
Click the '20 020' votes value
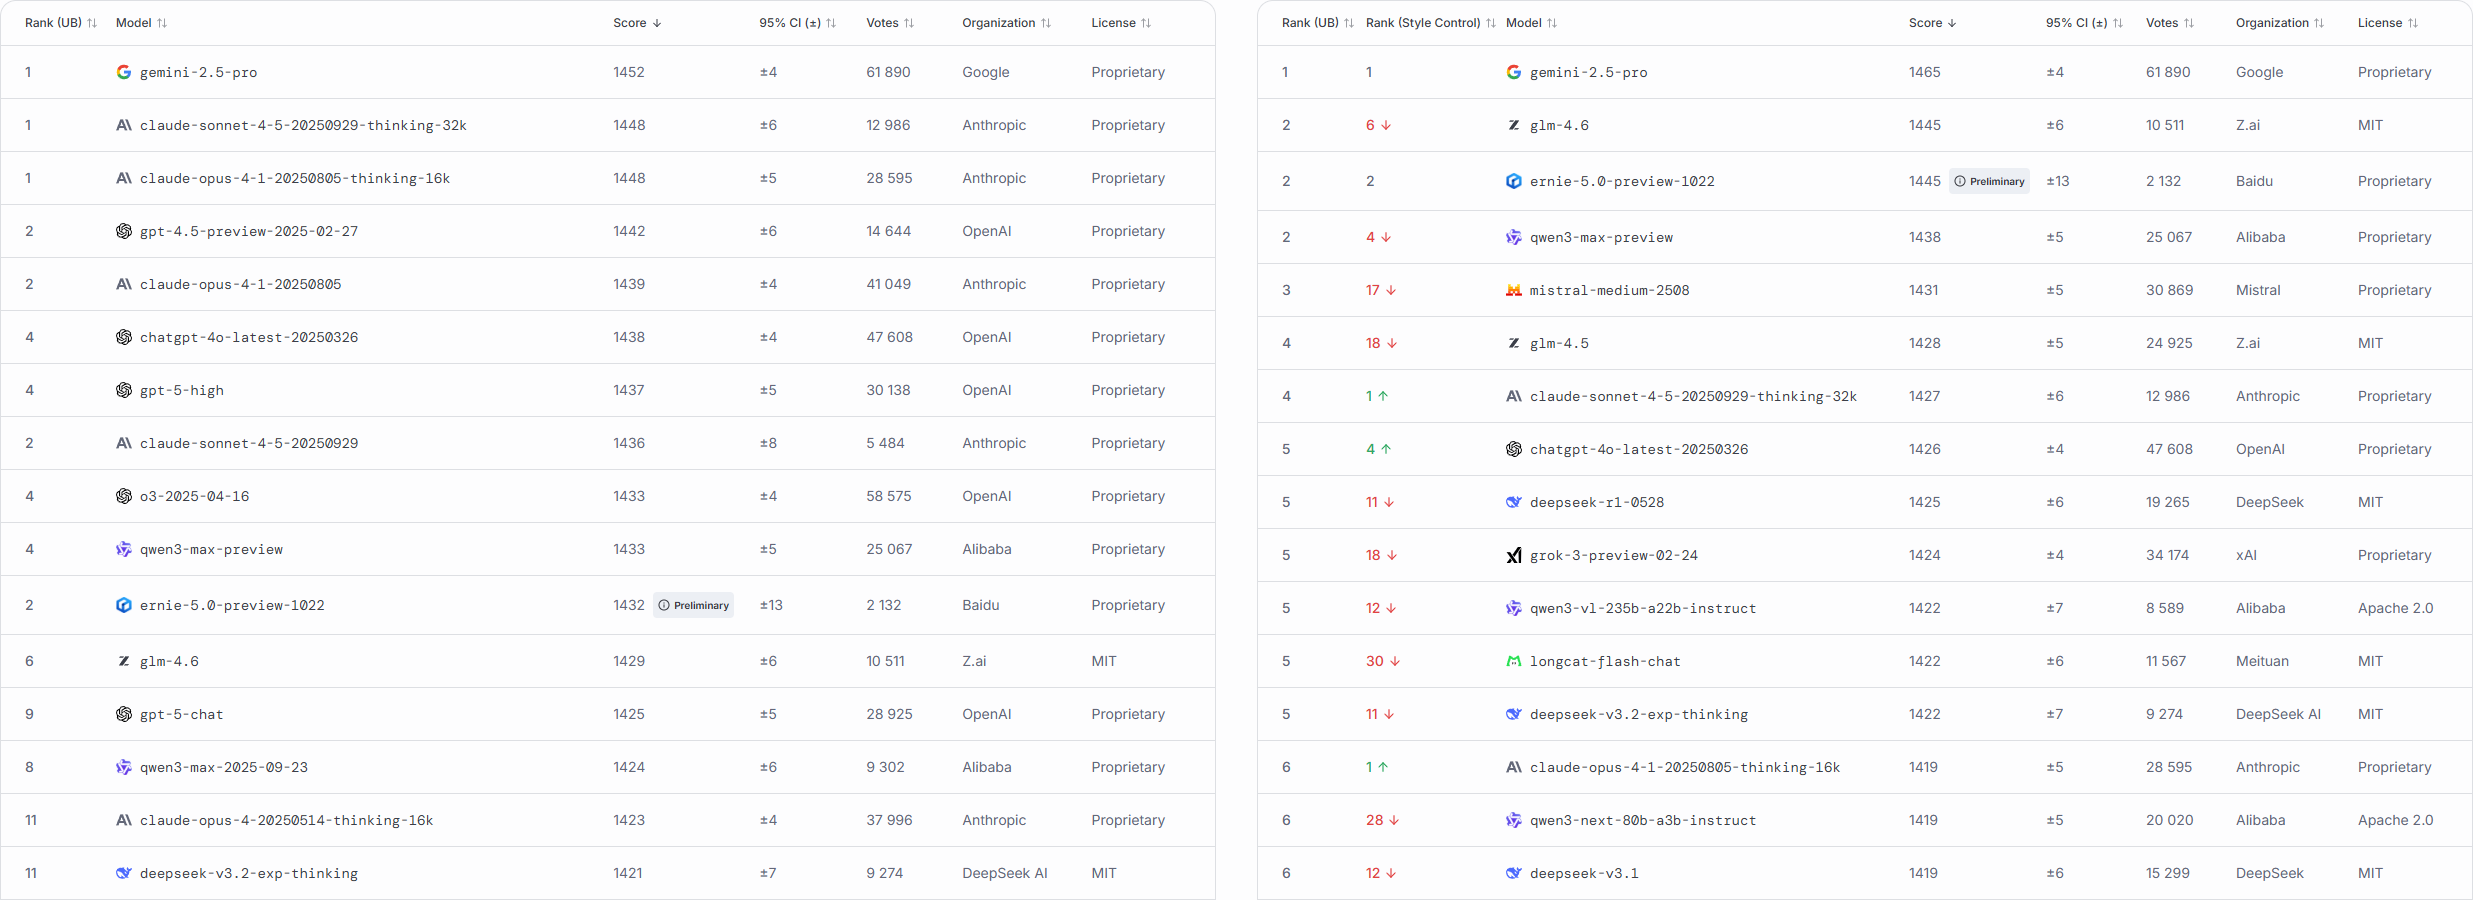tap(2169, 820)
